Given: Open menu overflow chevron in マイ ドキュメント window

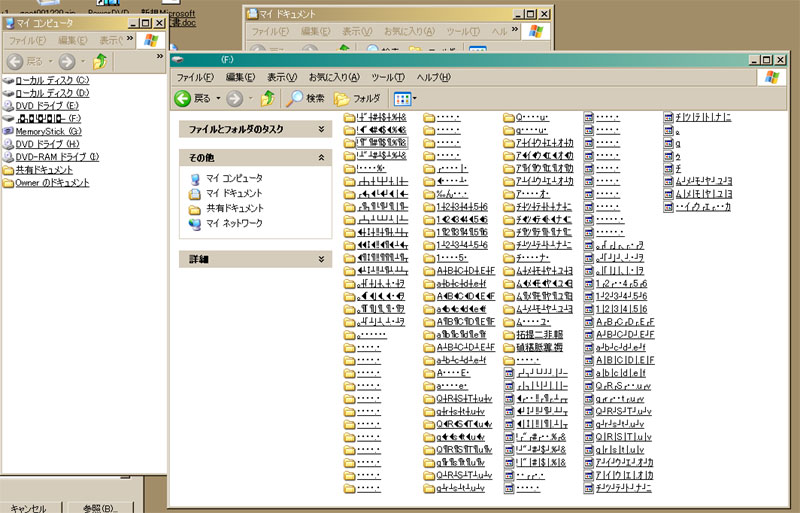Looking at the screenshot, I should [515, 30].
